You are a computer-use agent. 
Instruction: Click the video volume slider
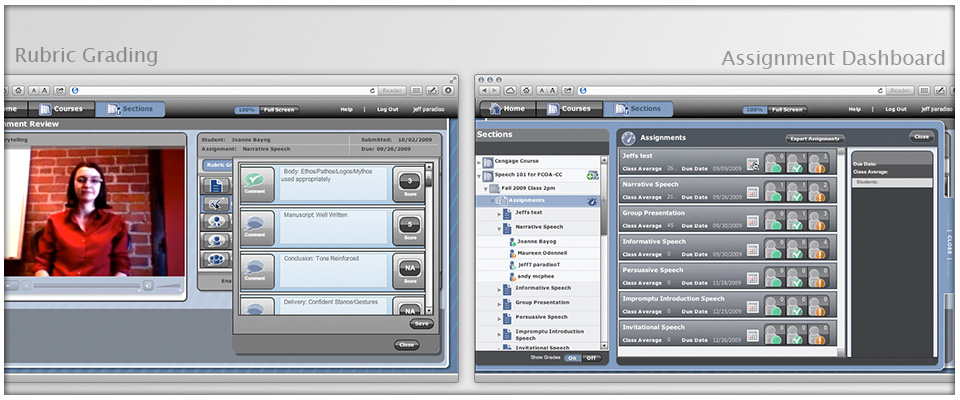coord(170,285)
